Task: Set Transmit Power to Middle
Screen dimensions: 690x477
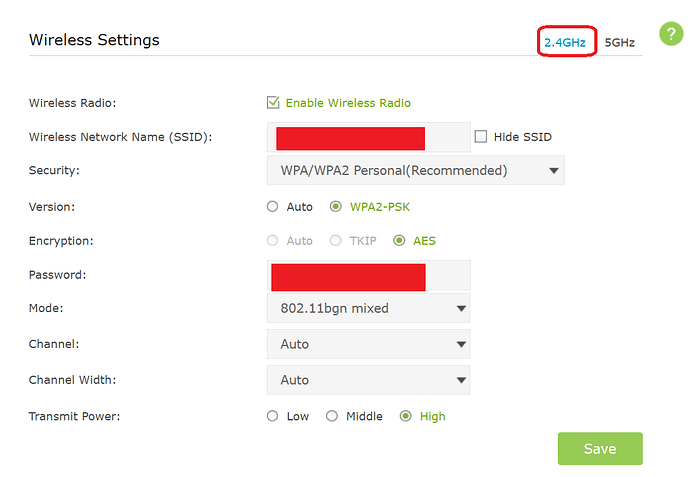Action: pyautogui.click(x=332, y=416)
